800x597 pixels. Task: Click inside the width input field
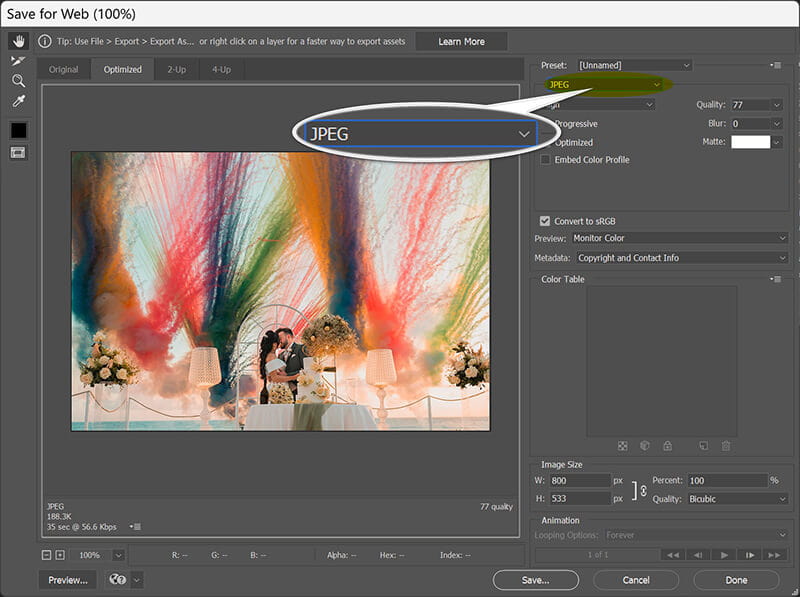578,481
